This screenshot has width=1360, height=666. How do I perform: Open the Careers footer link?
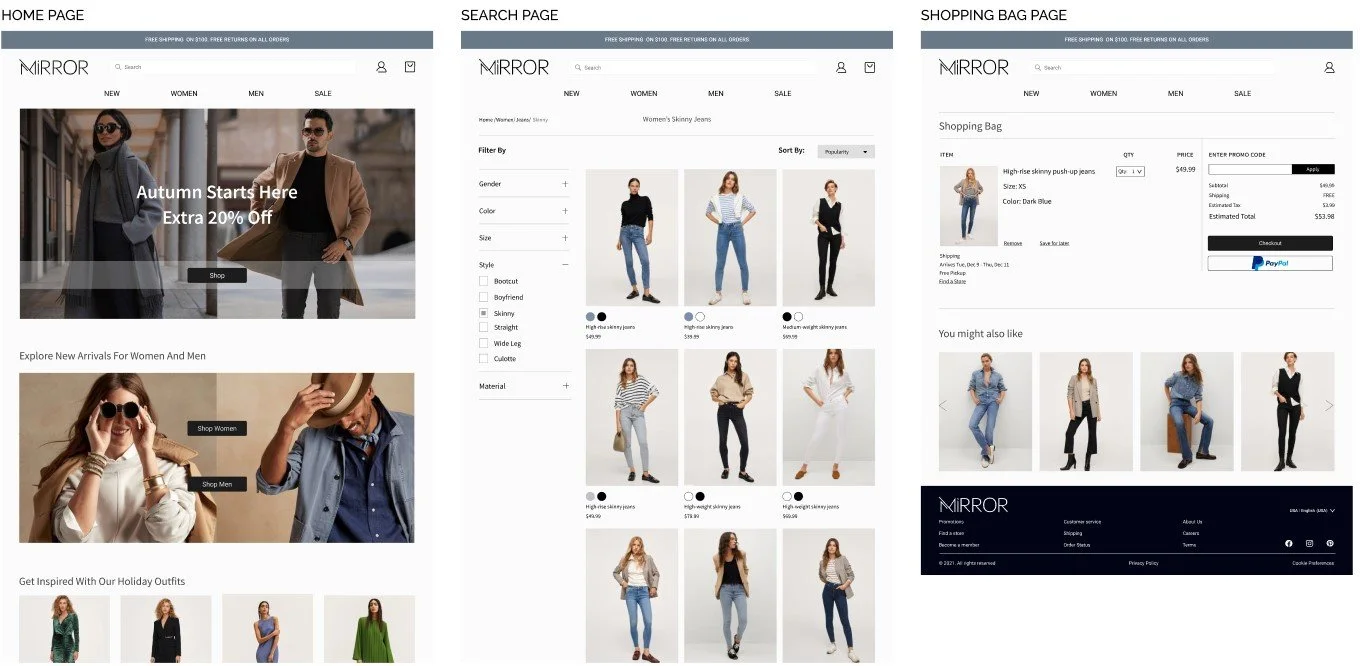click(1191, 533)
